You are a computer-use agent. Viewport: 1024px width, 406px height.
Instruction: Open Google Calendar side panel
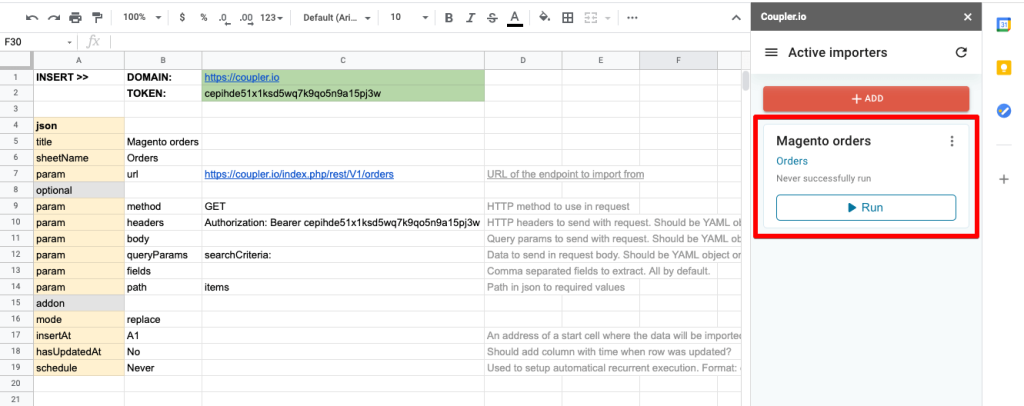(x=1004, y=25)
